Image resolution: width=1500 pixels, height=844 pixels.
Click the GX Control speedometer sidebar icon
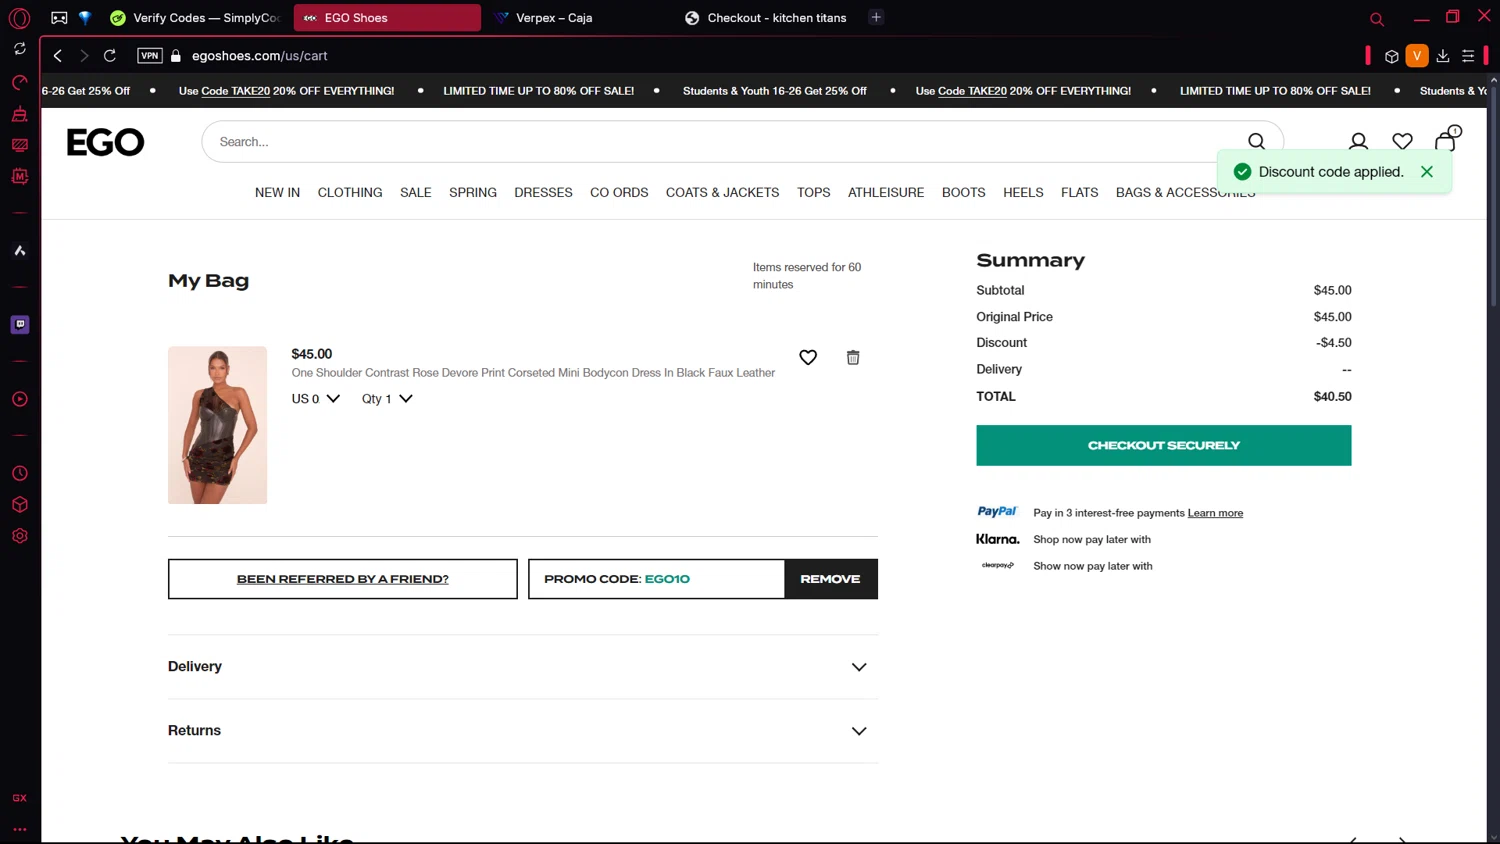point(19,82)
